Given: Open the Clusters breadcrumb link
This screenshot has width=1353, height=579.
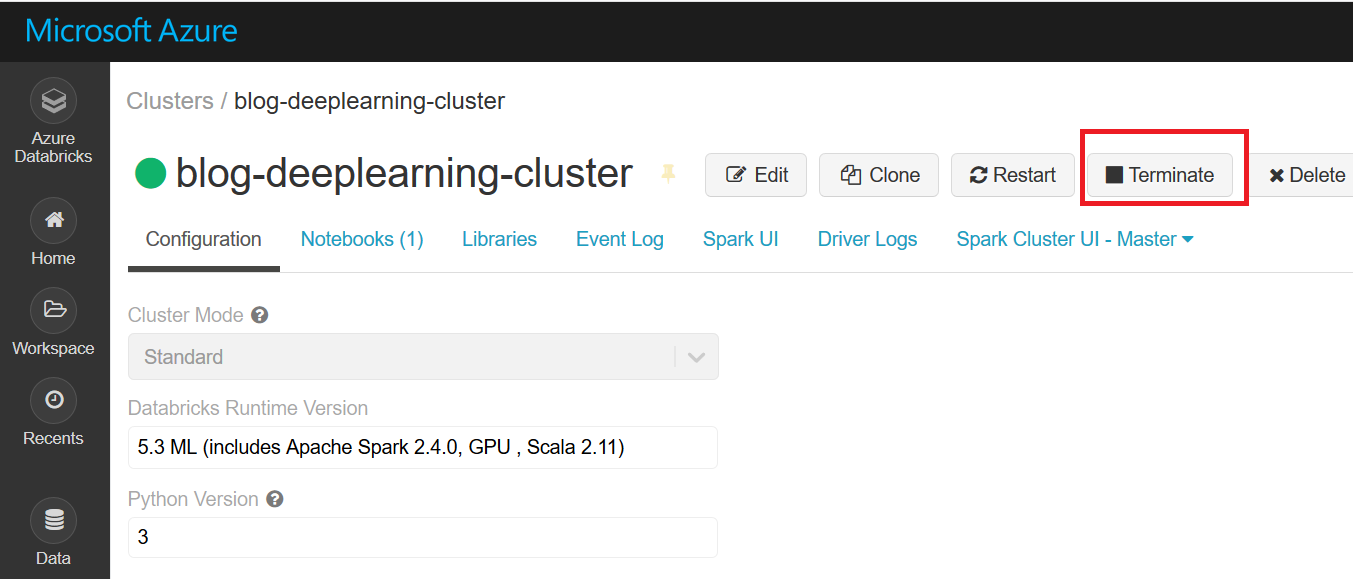Looking at the screenshot, I should click(x=170, y=101).
